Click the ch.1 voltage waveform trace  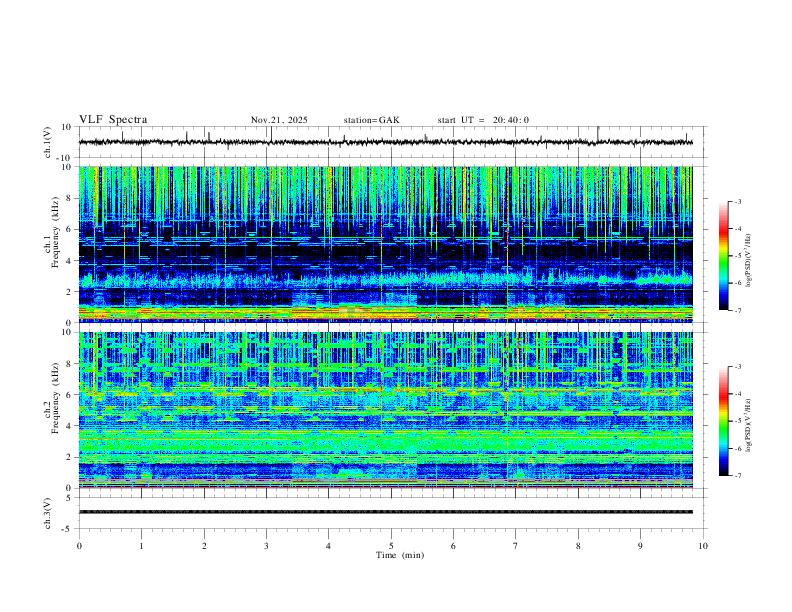[386, 142]
